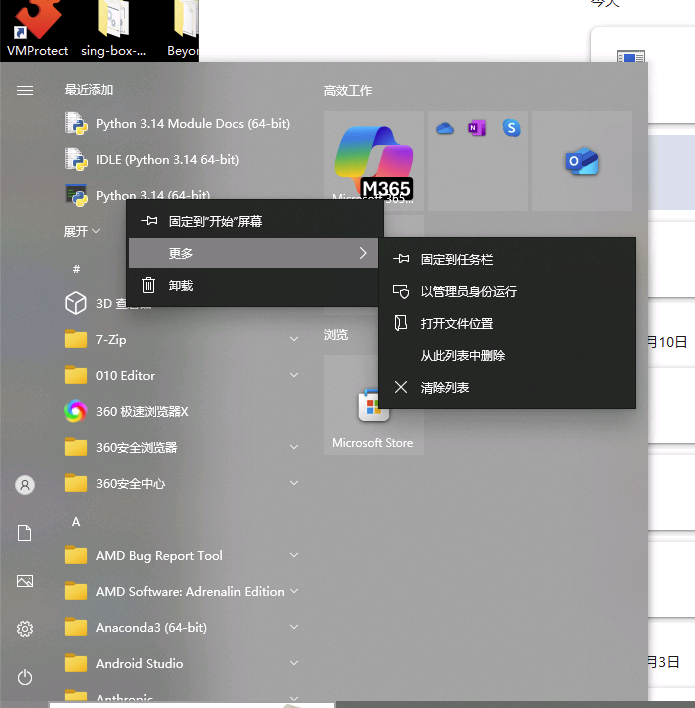Open 3D Viewer cube icon
Viewport: 695px width, 708px height.
point(76,303)
